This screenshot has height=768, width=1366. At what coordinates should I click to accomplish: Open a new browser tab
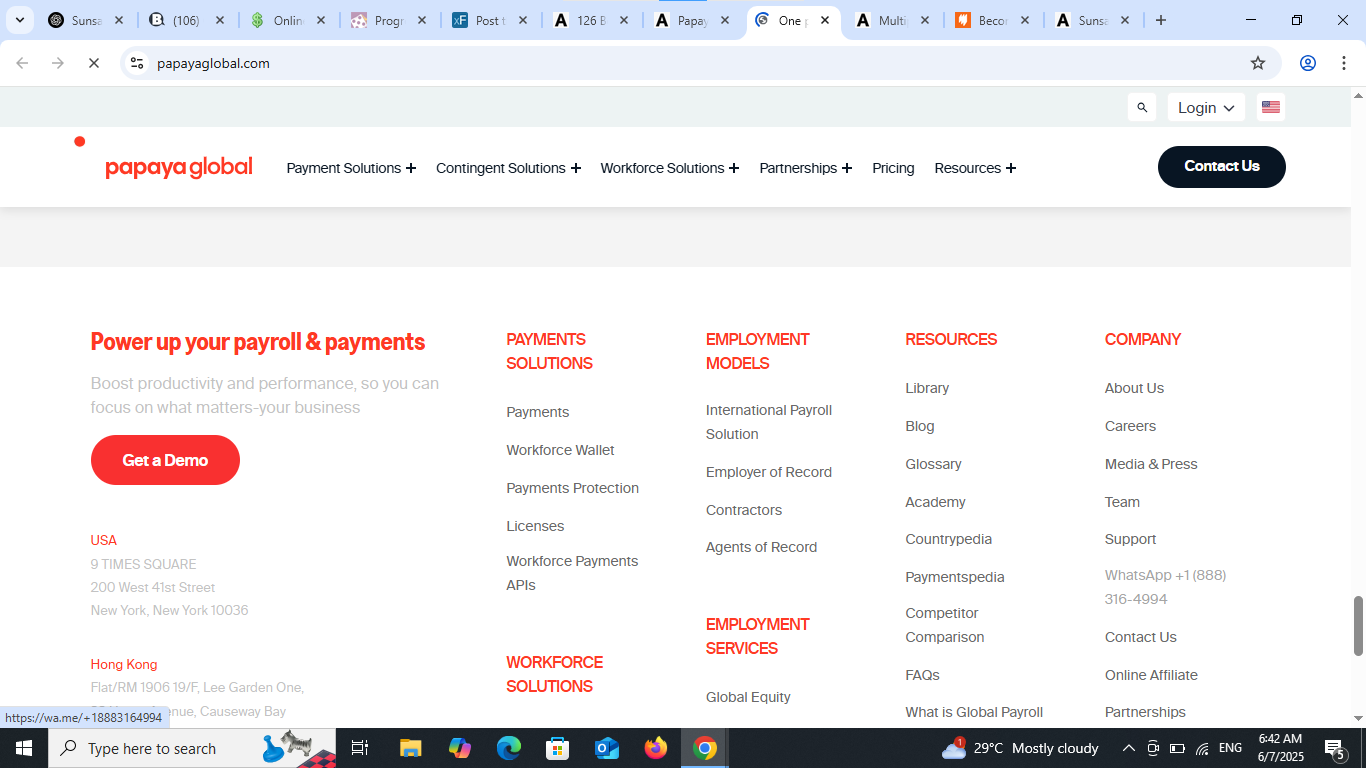point(1161,20)
